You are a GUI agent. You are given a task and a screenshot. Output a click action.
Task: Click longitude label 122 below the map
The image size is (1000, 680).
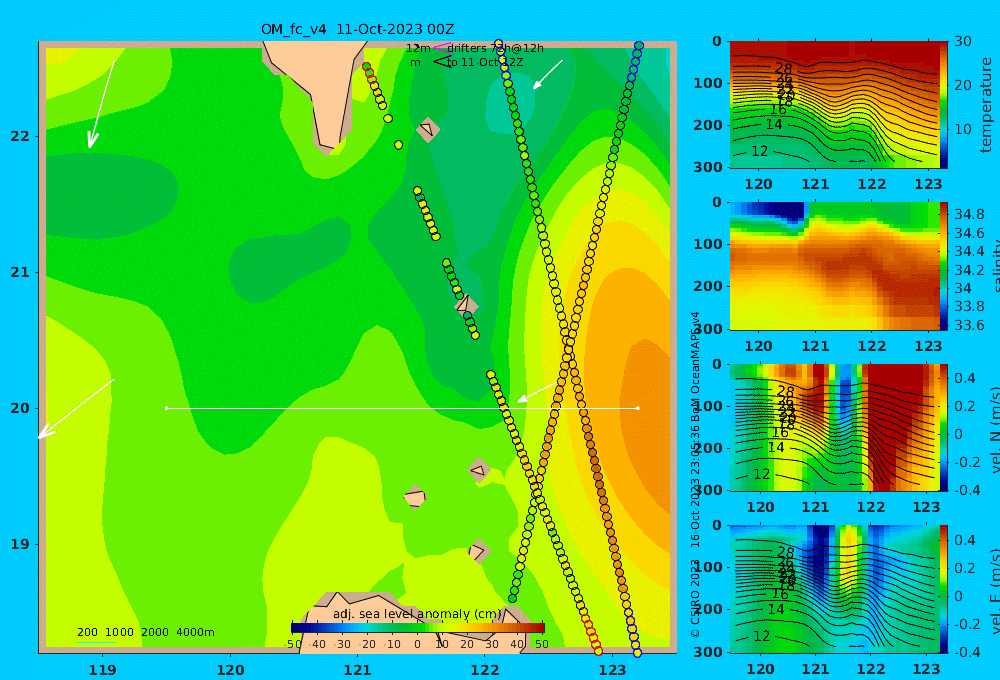485,670
